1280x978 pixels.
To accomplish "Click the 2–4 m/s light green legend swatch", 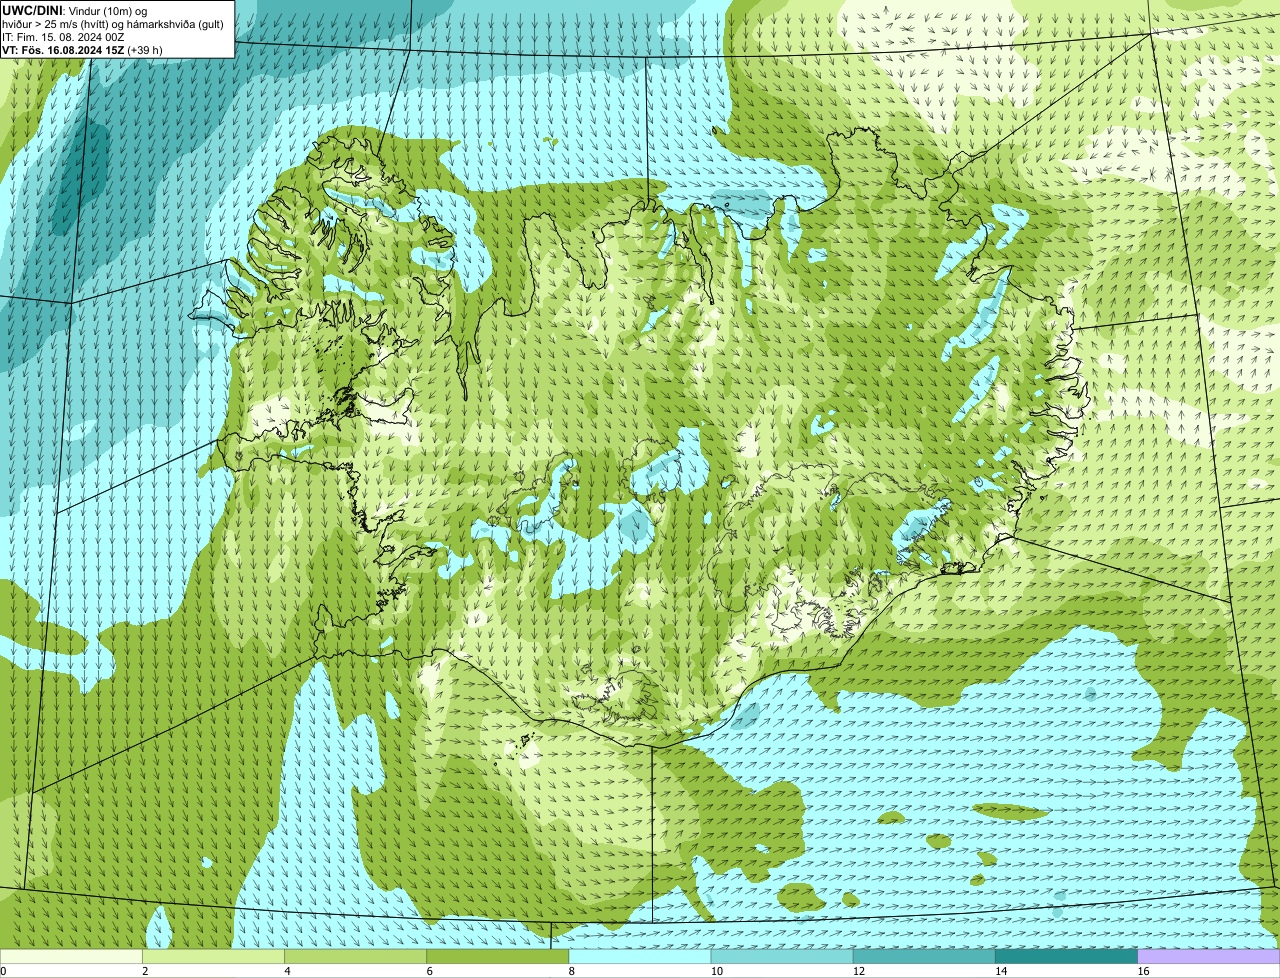I will [213, 956].
